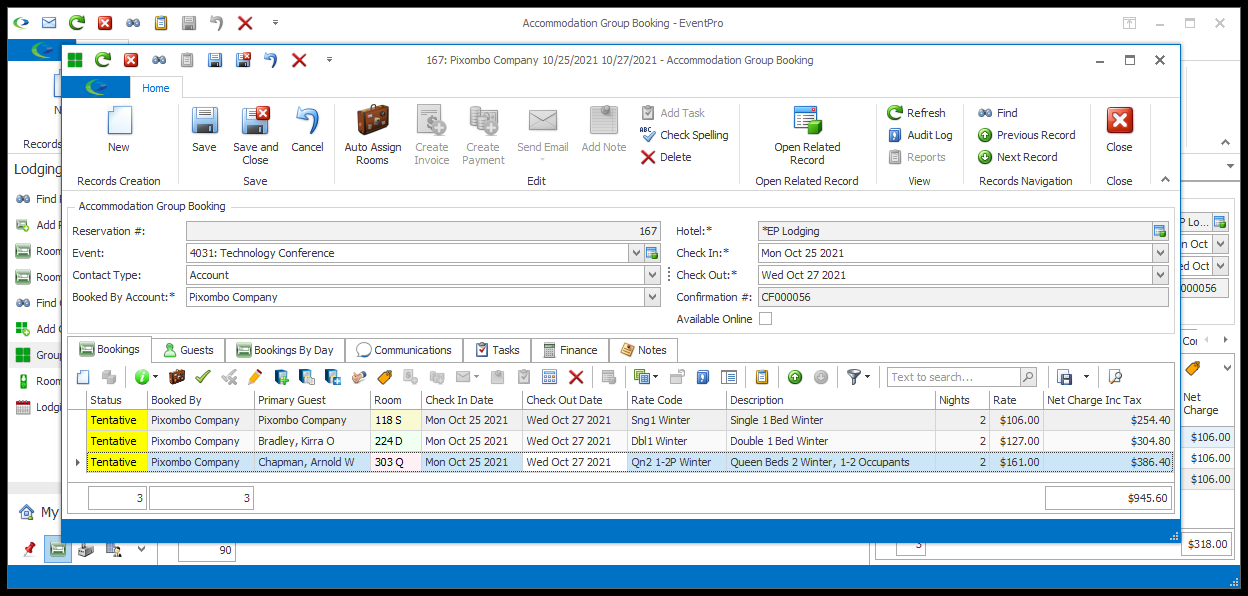The image size is (1248, 596).
Task: Click the pin icon in the main window's bottom-left bar
Action: (29, 549)
